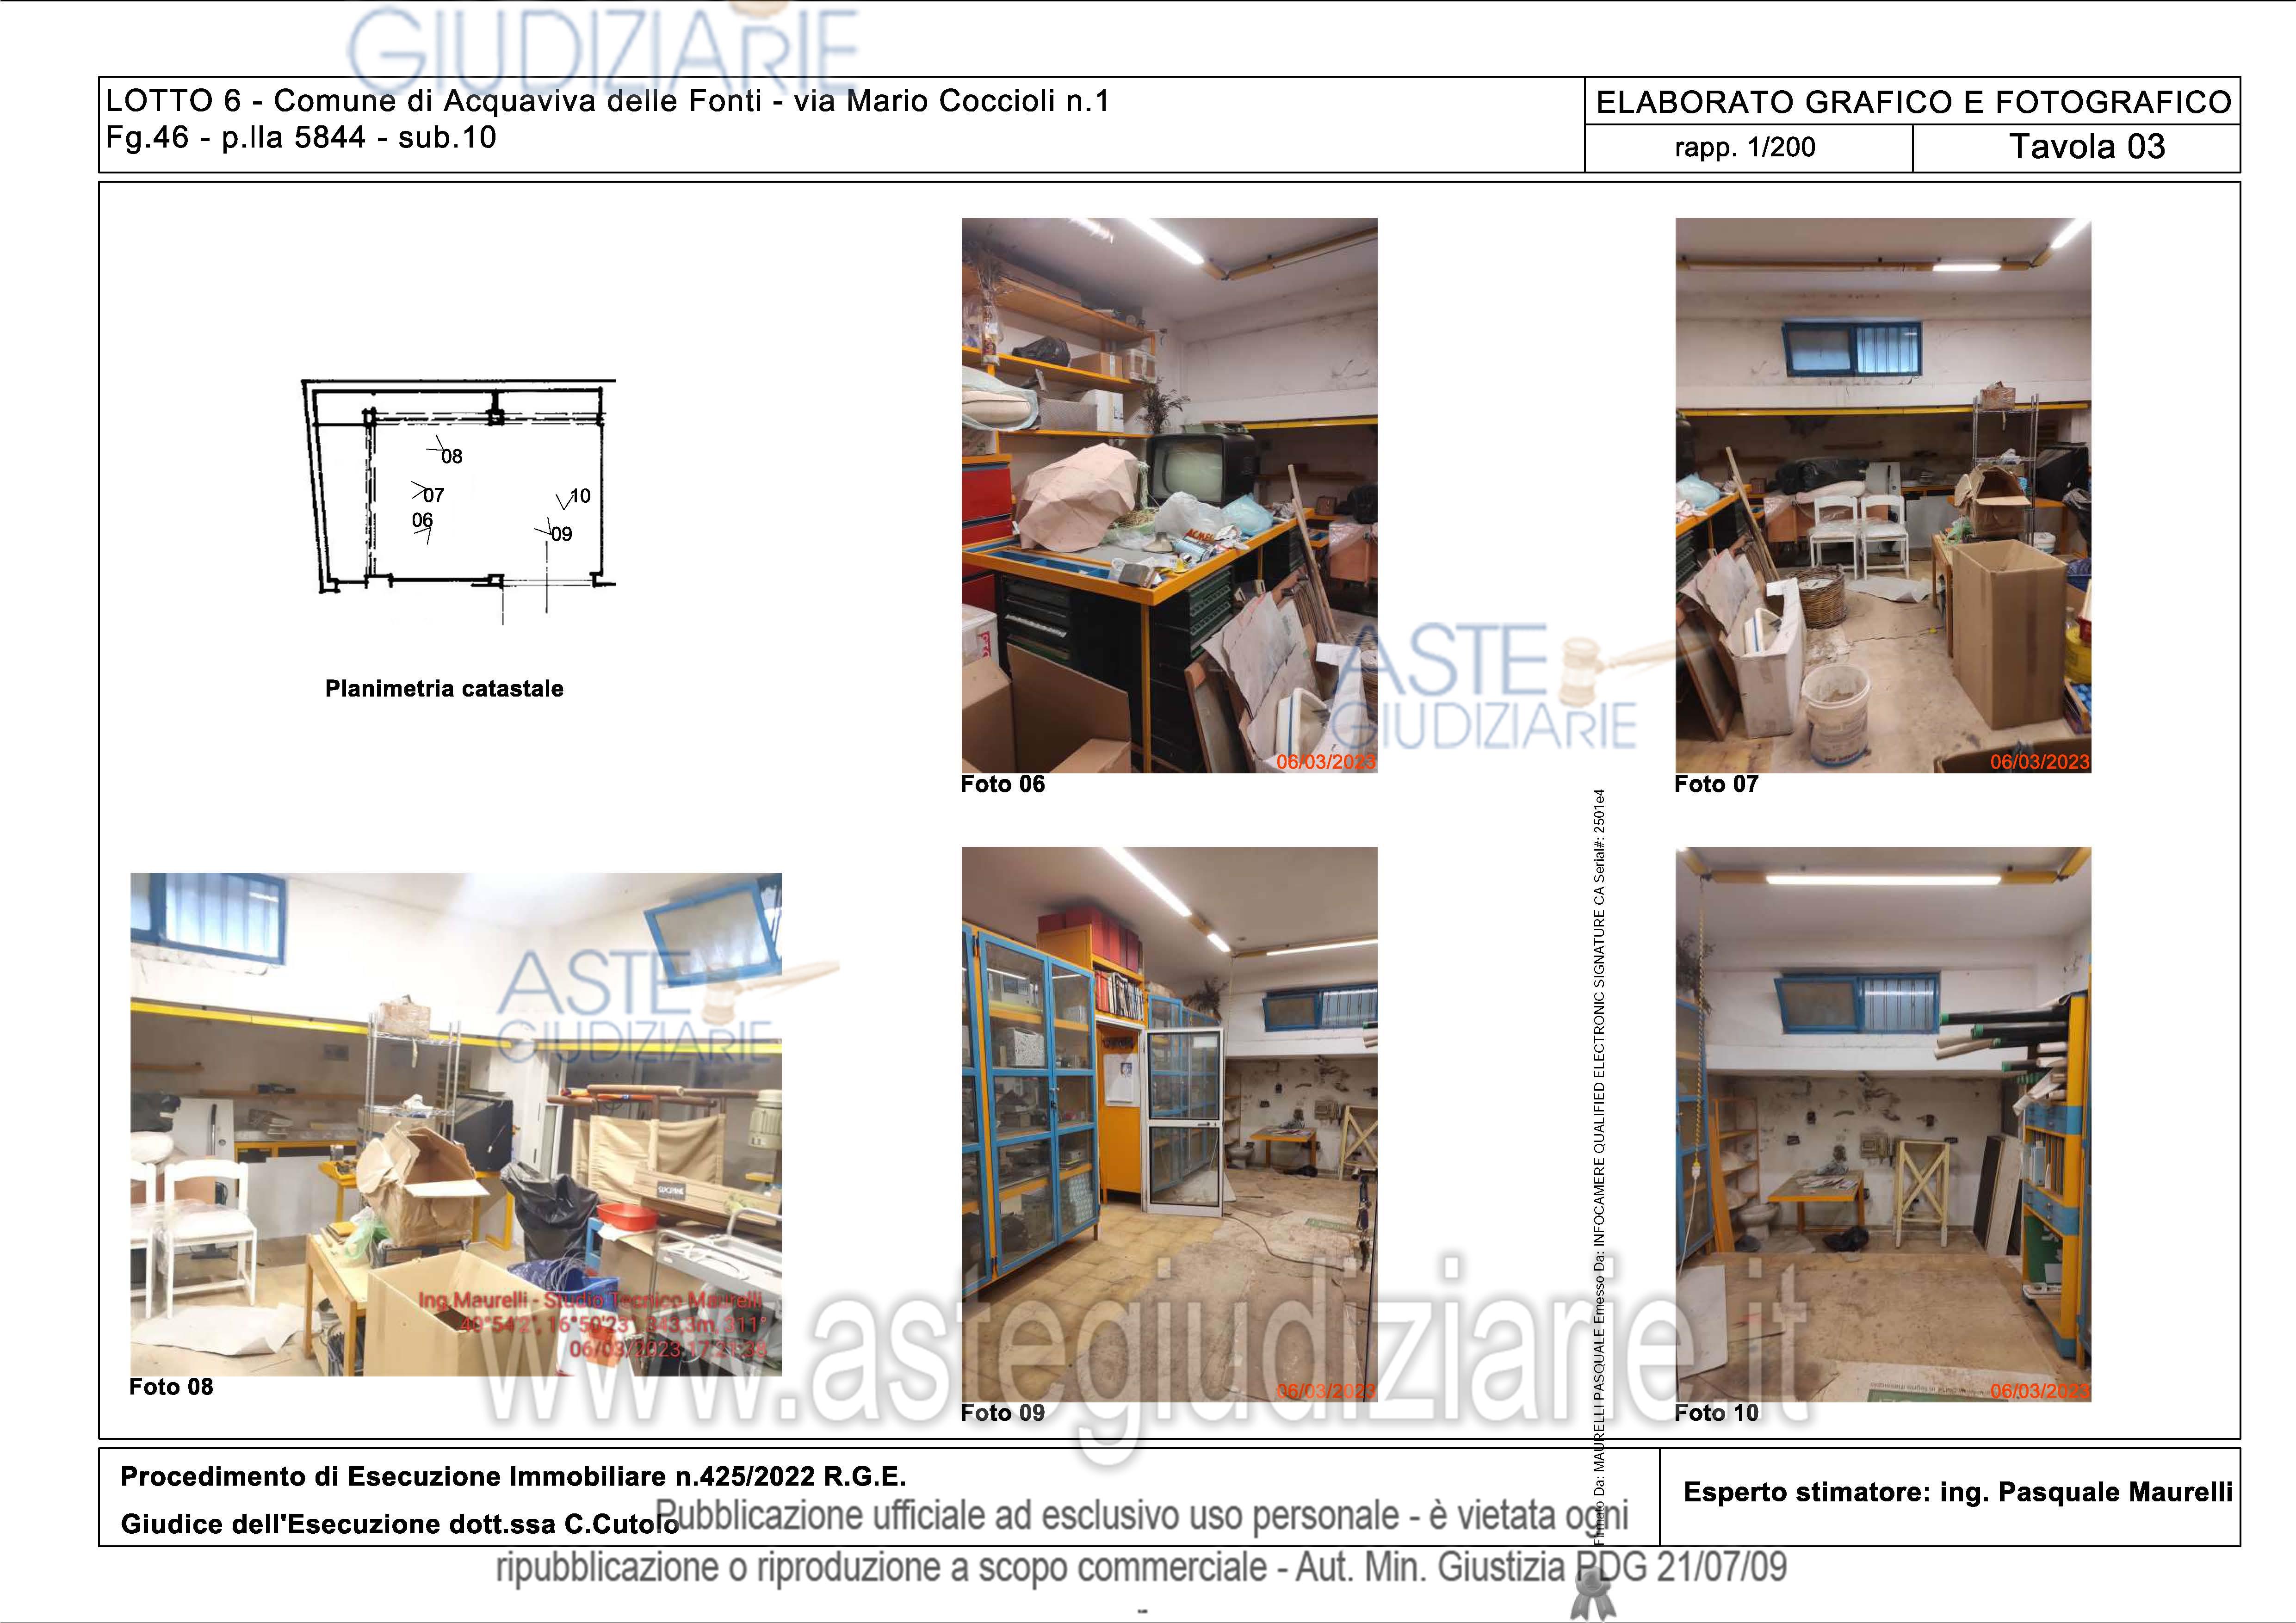The height and width of the screenshot is (1623, 2296).
Task: Click the Planimetria catastale caption
Action: (x=444, y=688)
